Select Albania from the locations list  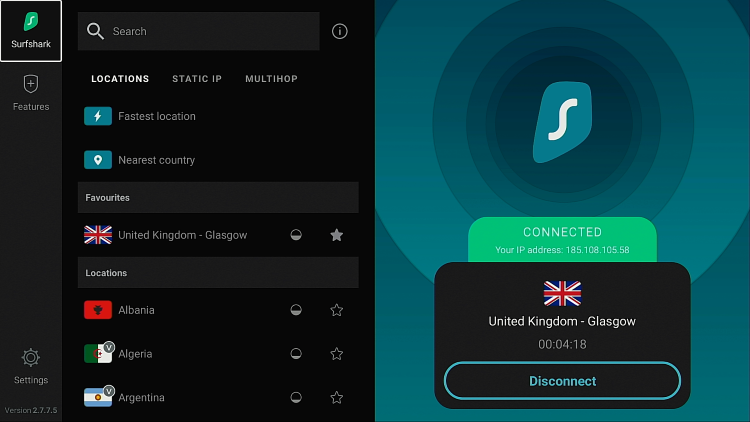(x=218, y=310)
